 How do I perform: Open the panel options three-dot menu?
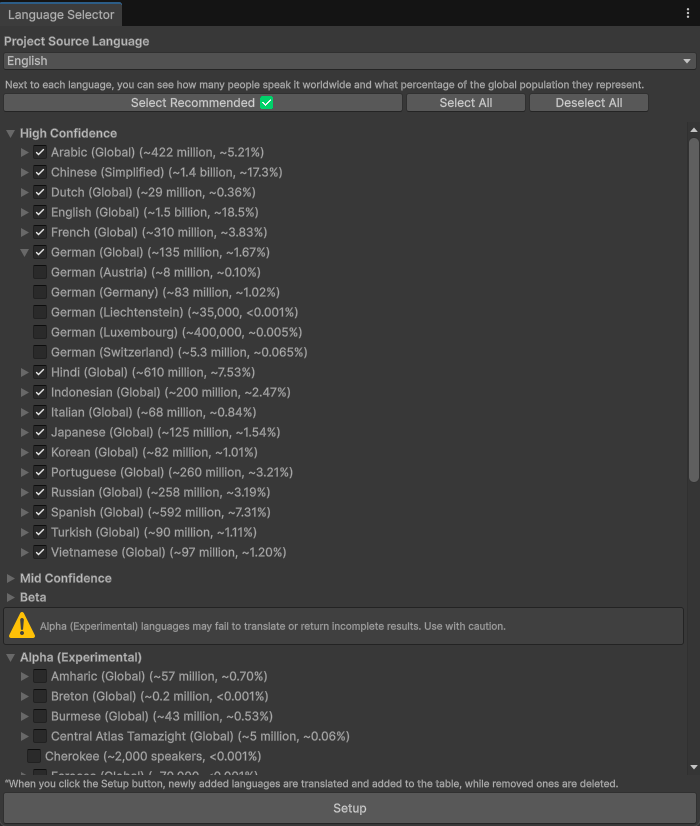[686, 14]
